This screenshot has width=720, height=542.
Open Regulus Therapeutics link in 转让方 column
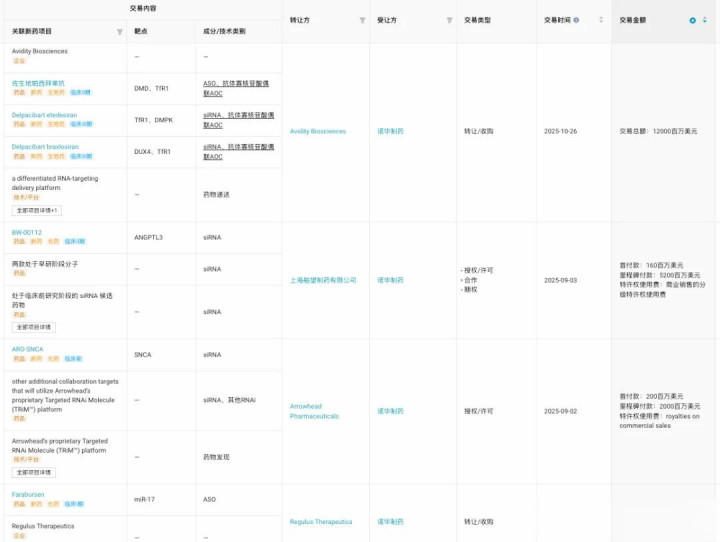point(321,522)
